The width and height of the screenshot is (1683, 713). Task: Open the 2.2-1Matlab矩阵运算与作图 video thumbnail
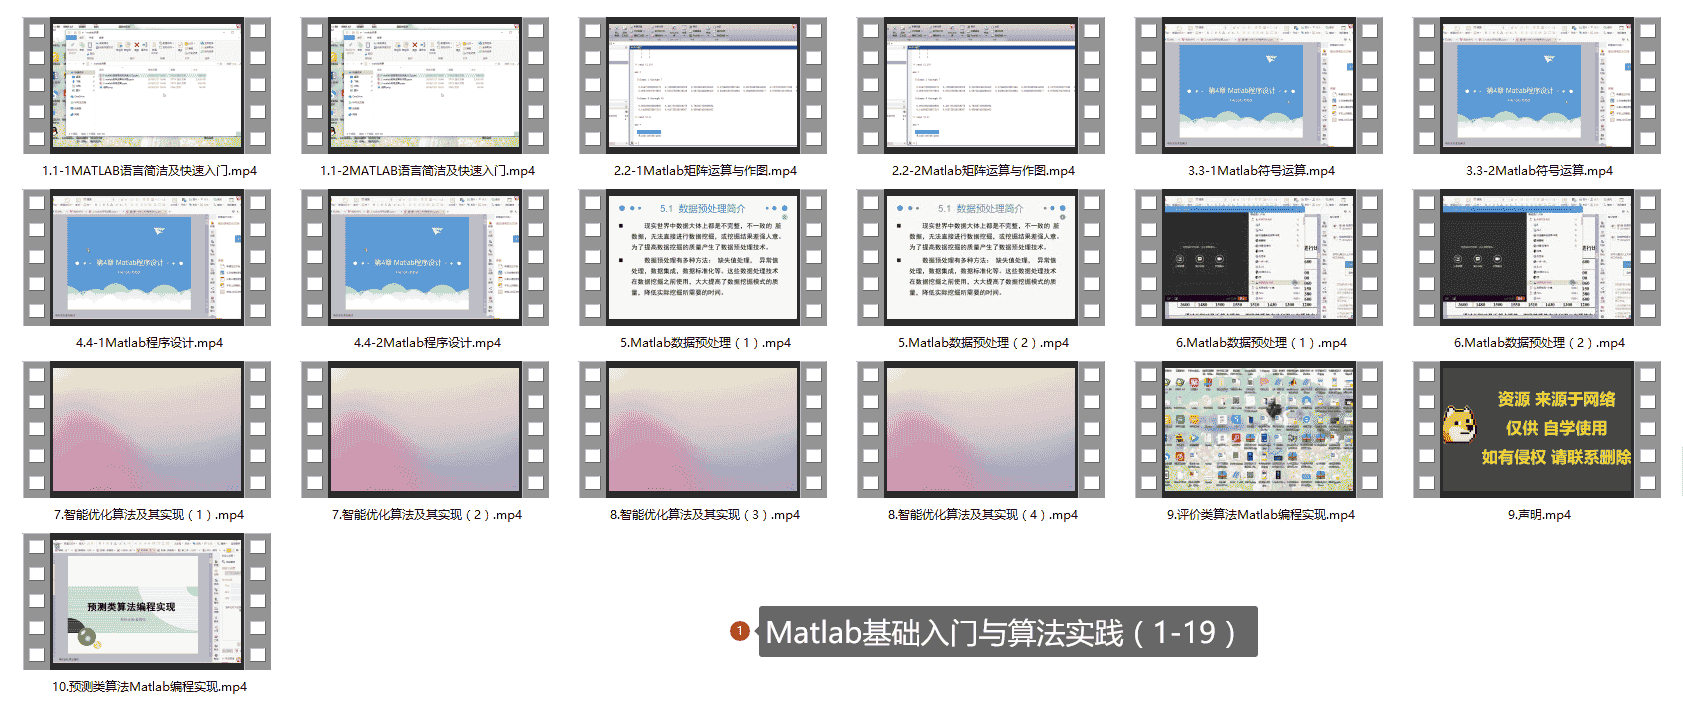[x=703, y=85]
